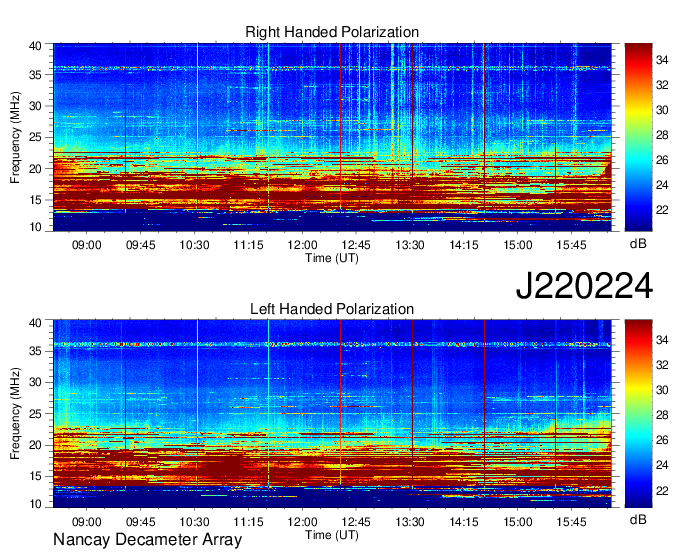
Task: Click the 20 frequency tick on Left Handed plot
Action: 35,445
